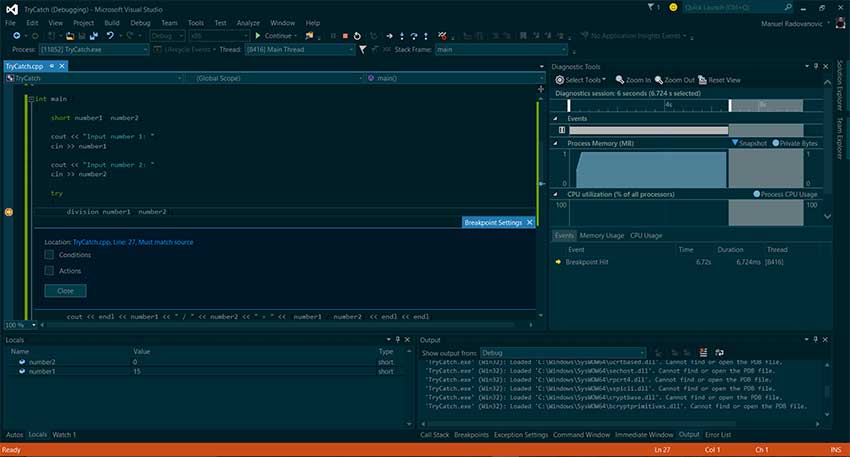Click the Open File folder icon

(x=70, y=36)
